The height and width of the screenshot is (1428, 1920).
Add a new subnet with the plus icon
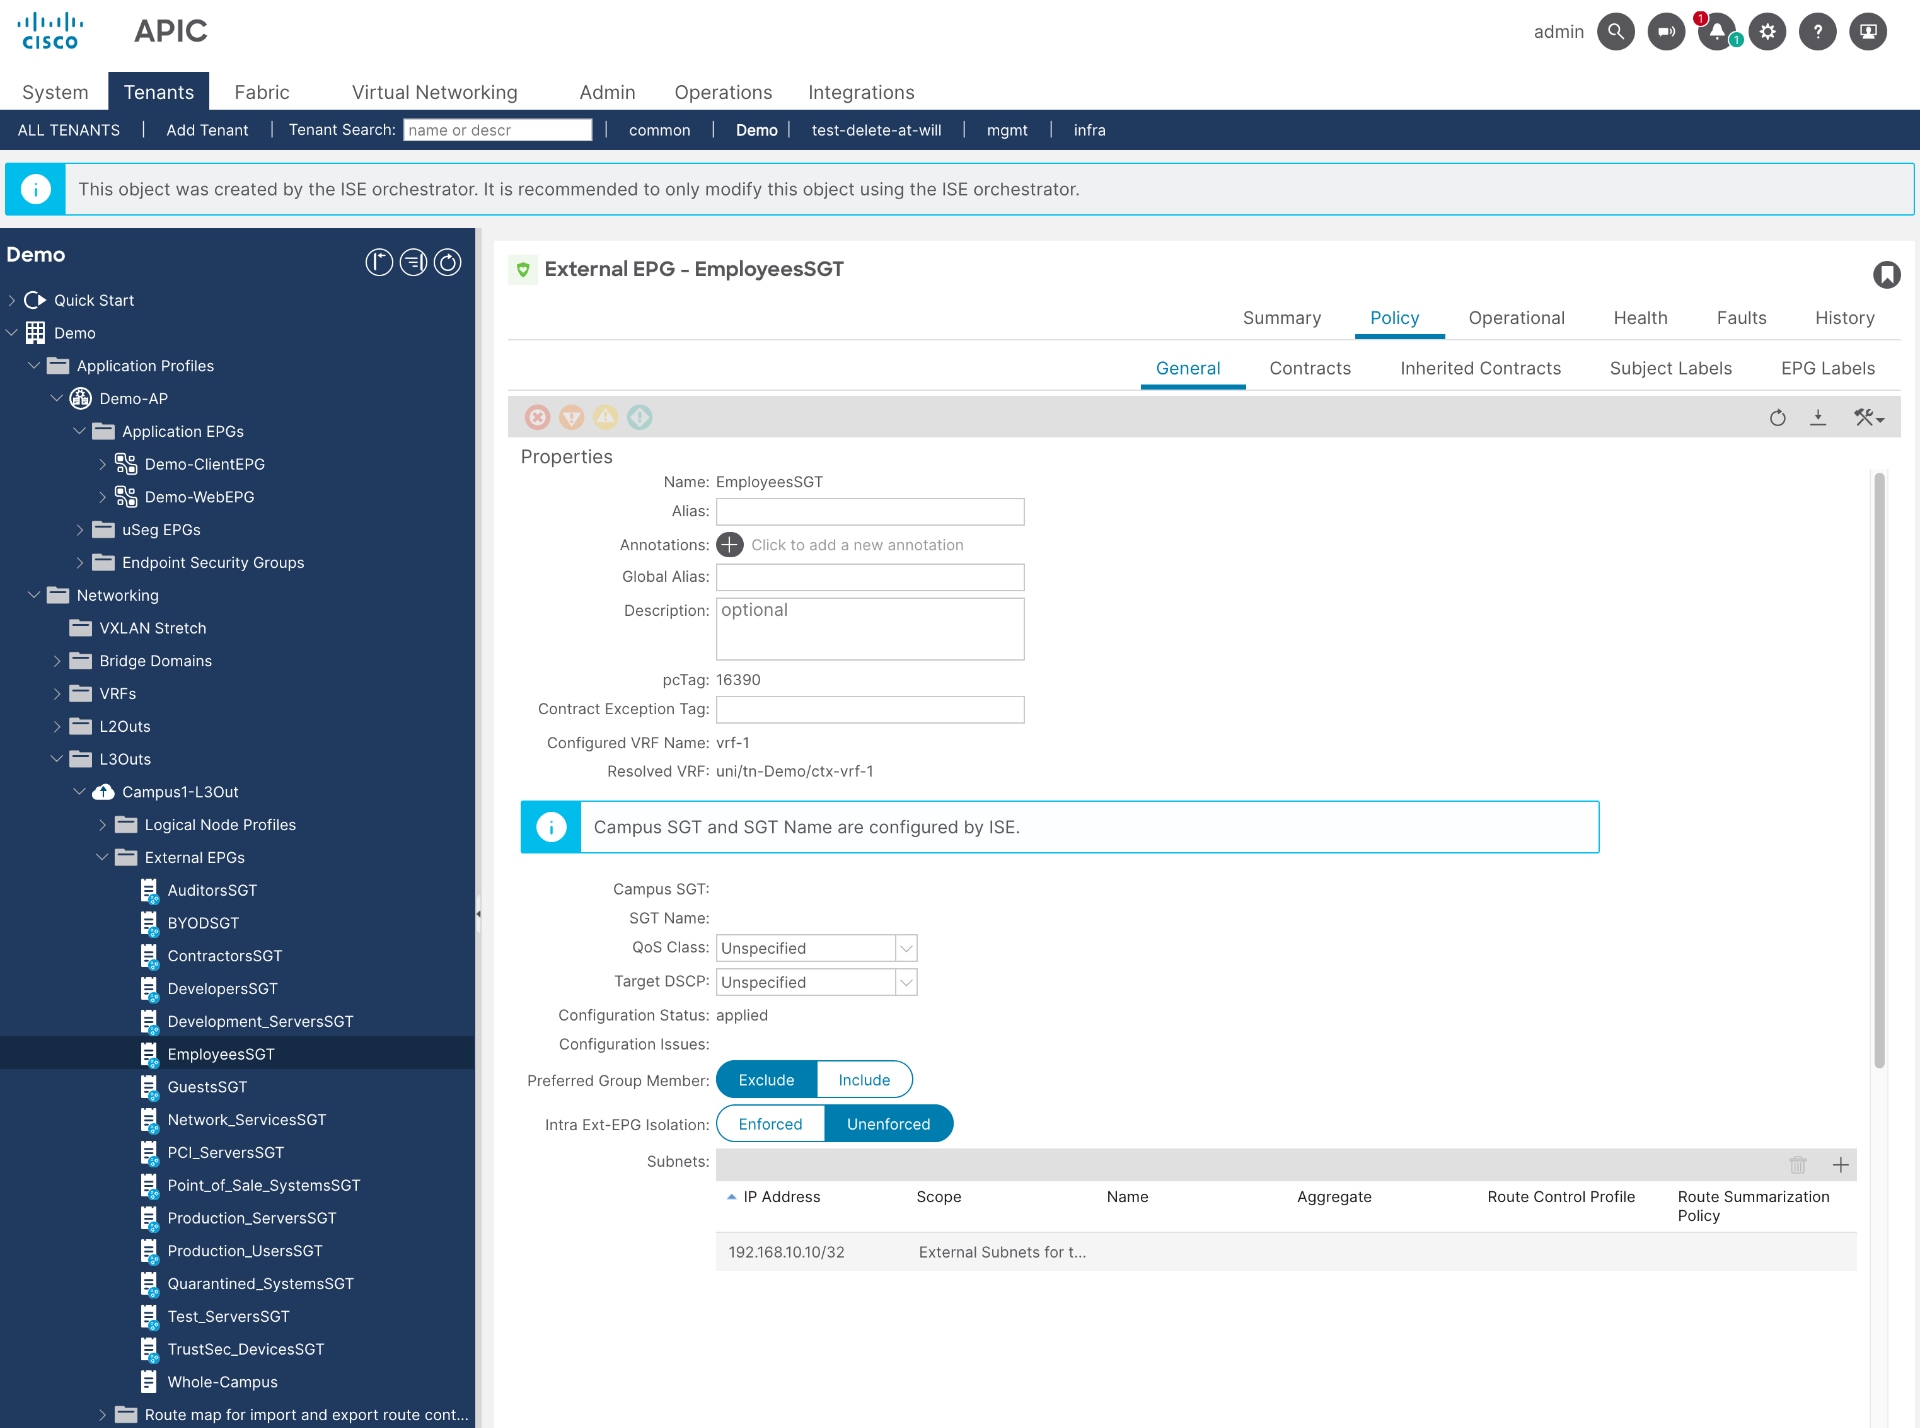tap(1842, 1164)
